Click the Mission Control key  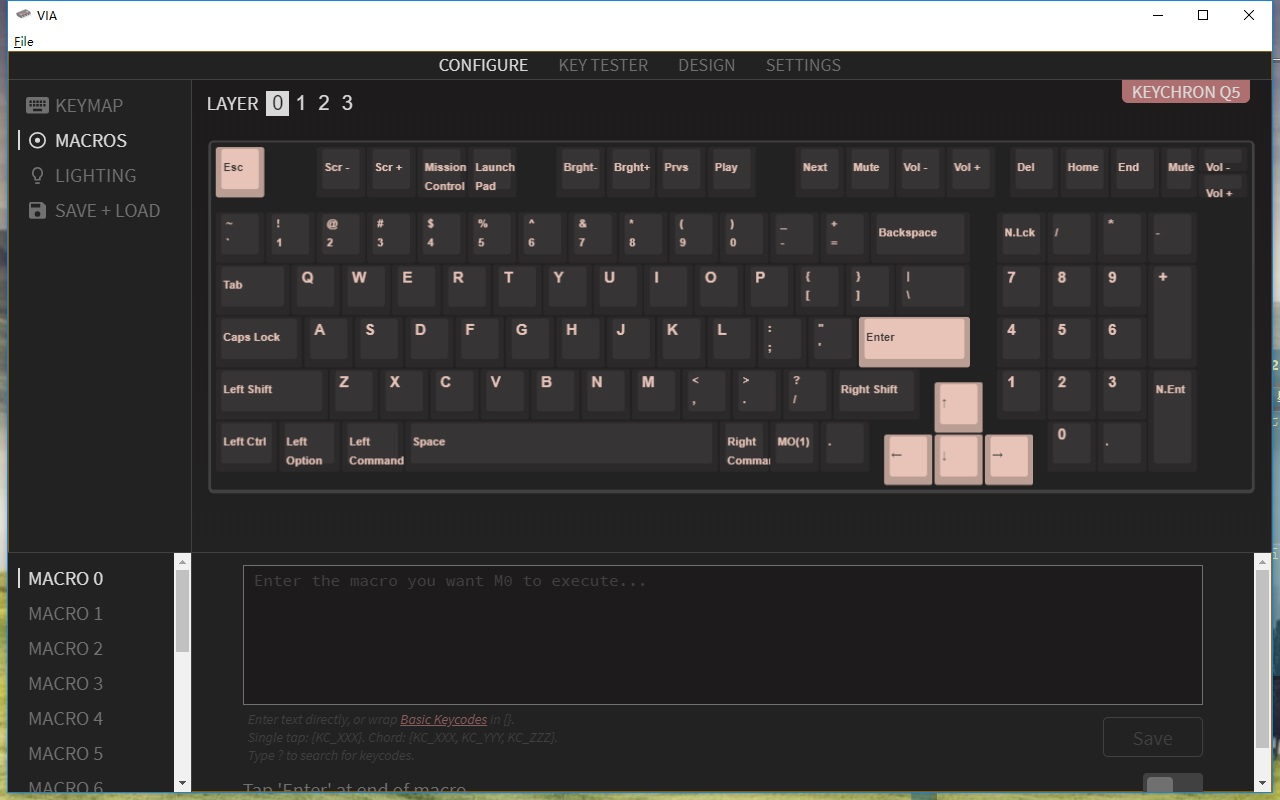(444, 172)
